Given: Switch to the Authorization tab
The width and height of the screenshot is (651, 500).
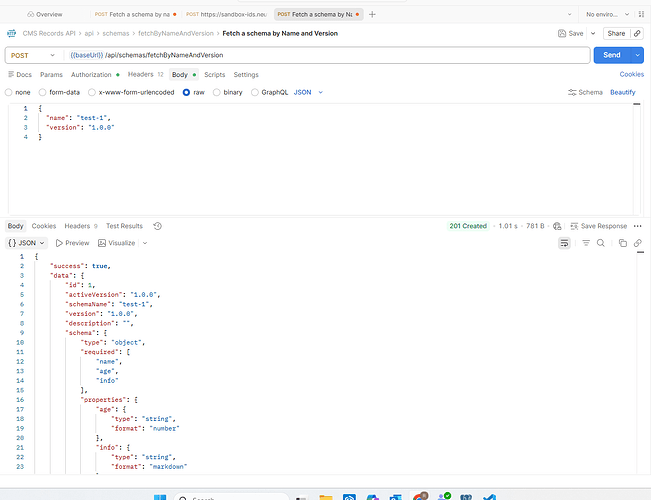Looking at the screenshot, I should click(x=95, y=75).
